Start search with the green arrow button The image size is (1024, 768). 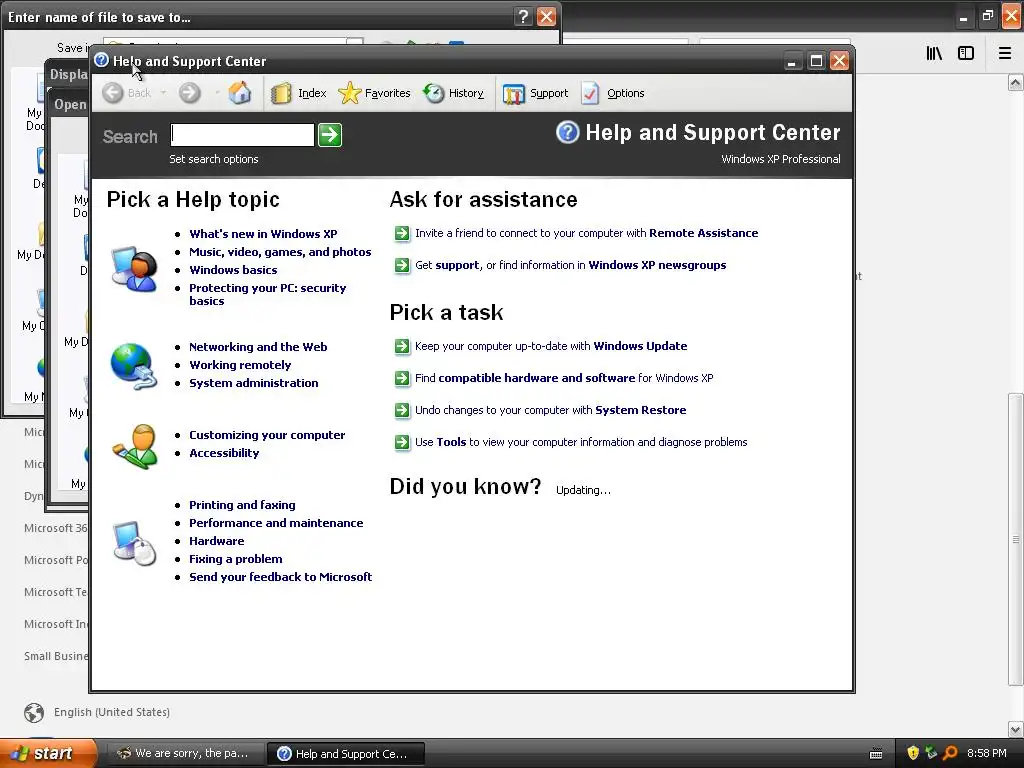[x=330, y=135]
